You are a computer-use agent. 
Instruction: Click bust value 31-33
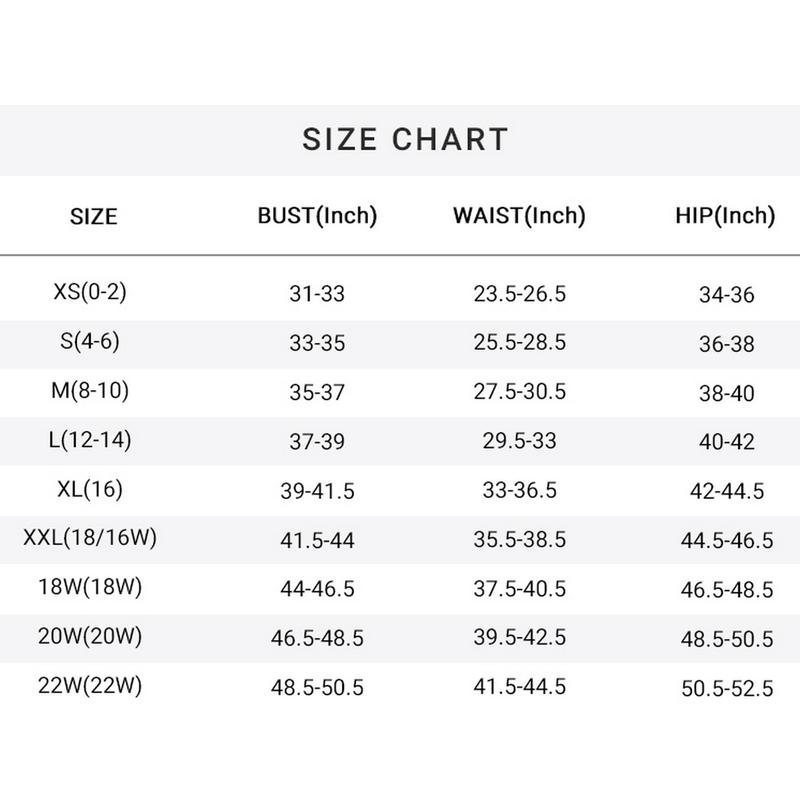pos(317,295)
